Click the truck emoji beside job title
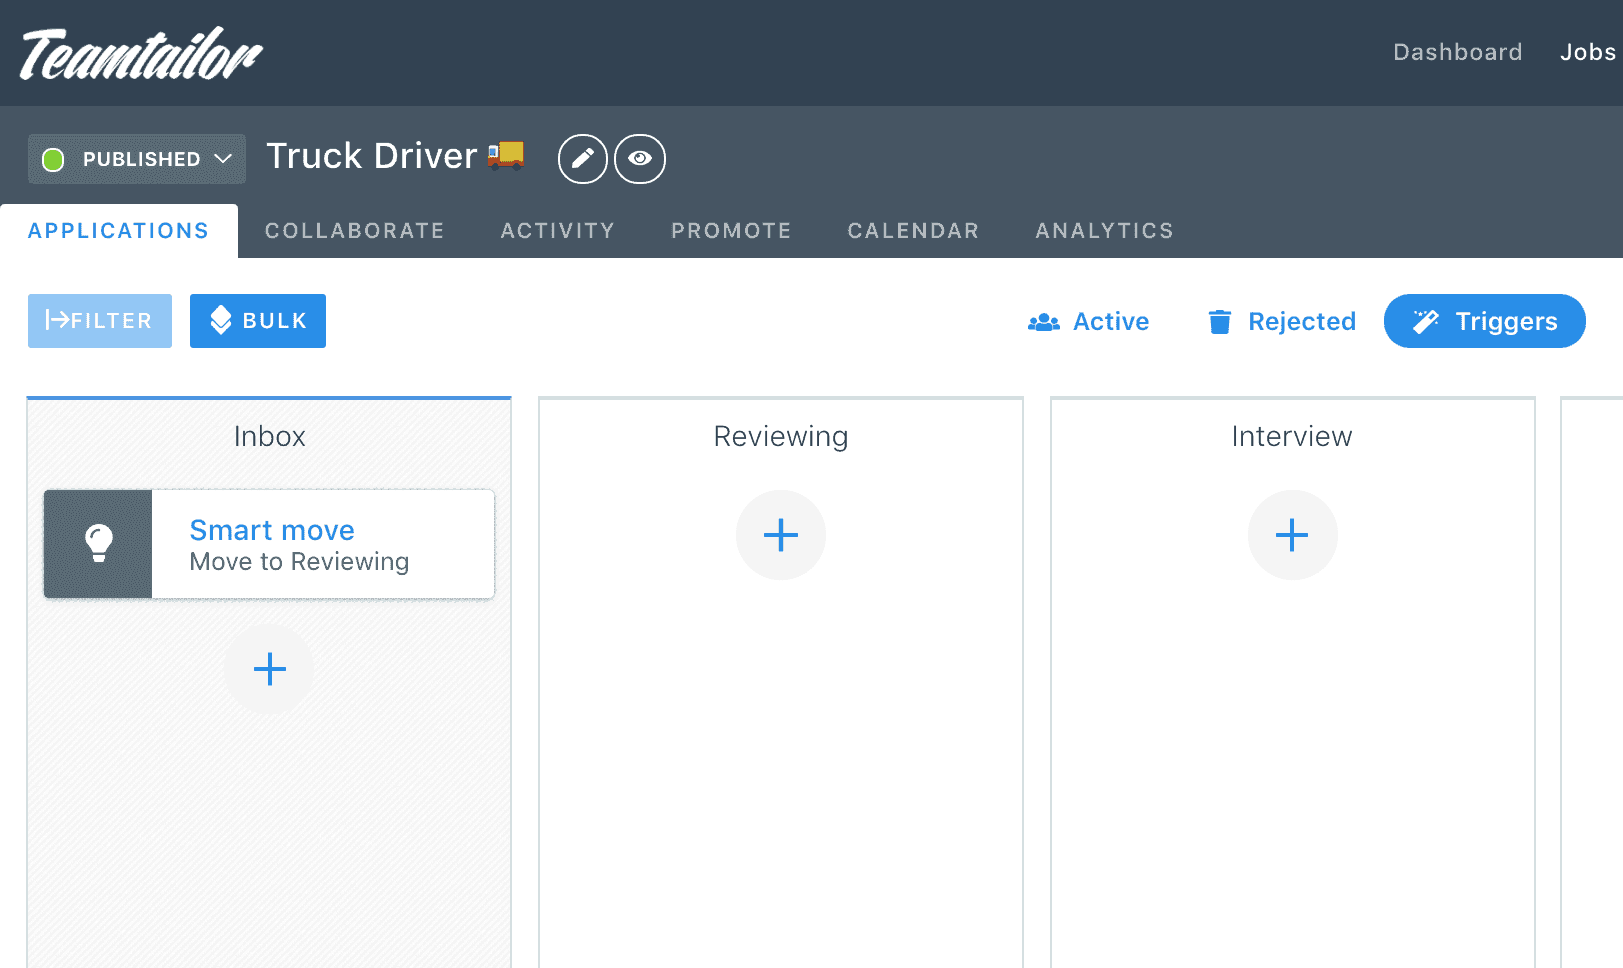Image resolution: width=1623 pixels, height=968 pixels. tap(506, 156)
